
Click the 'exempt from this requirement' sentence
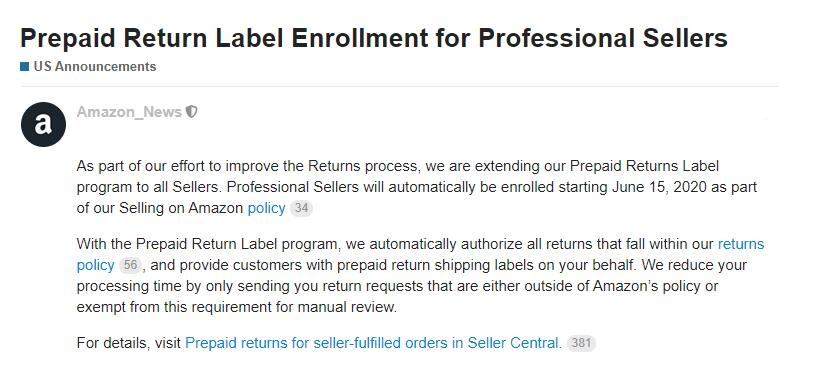click(x=236, y=307)
